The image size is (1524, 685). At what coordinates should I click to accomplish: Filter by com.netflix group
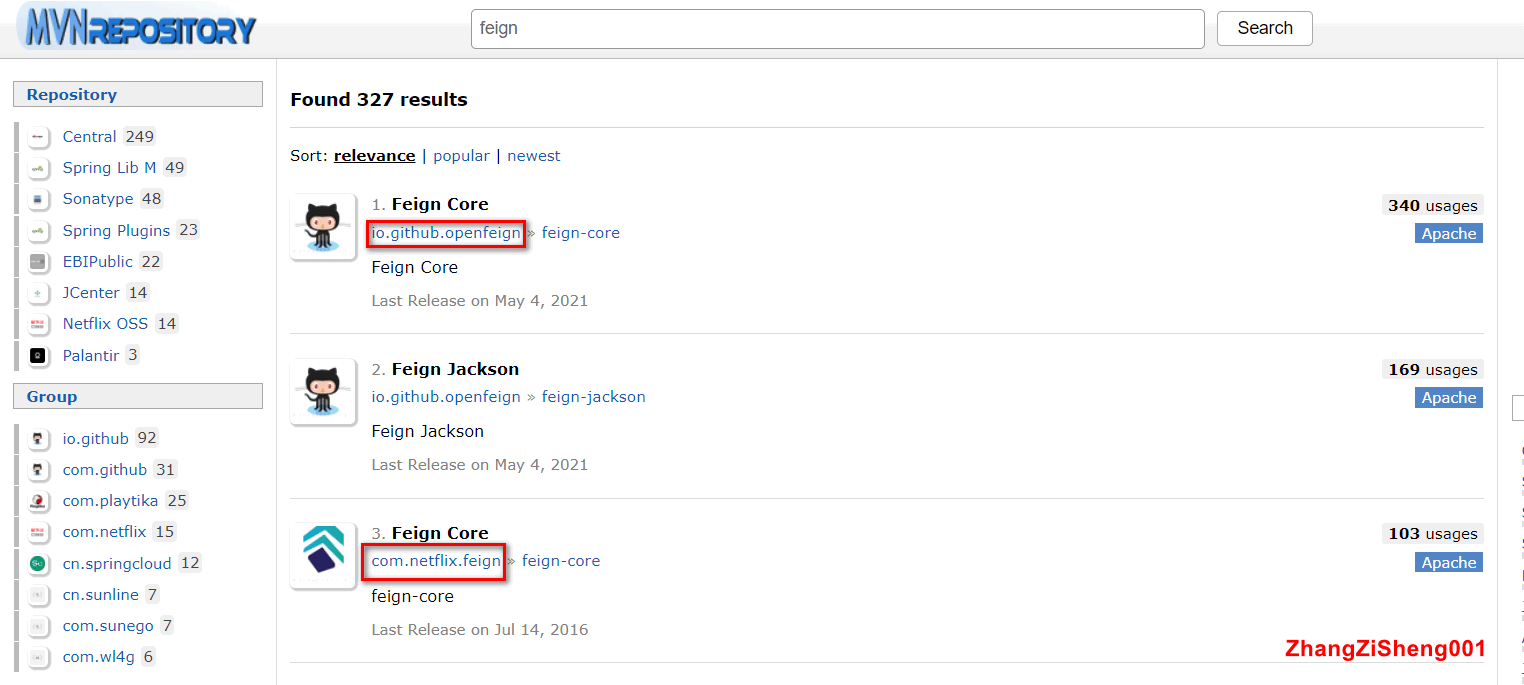(104, 532)
